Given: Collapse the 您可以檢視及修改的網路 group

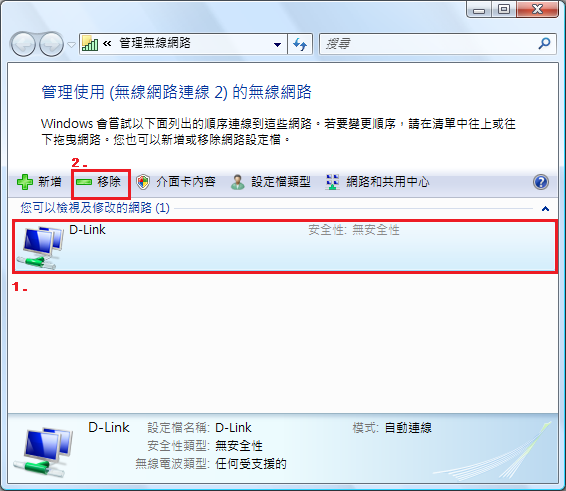Looking at the screenshot, I should point(545,209).
